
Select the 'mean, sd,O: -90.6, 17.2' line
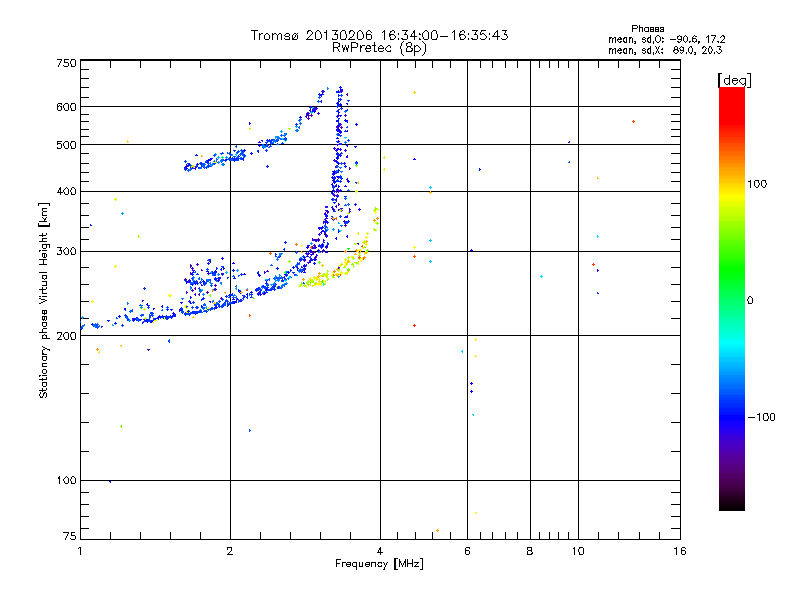666,39
